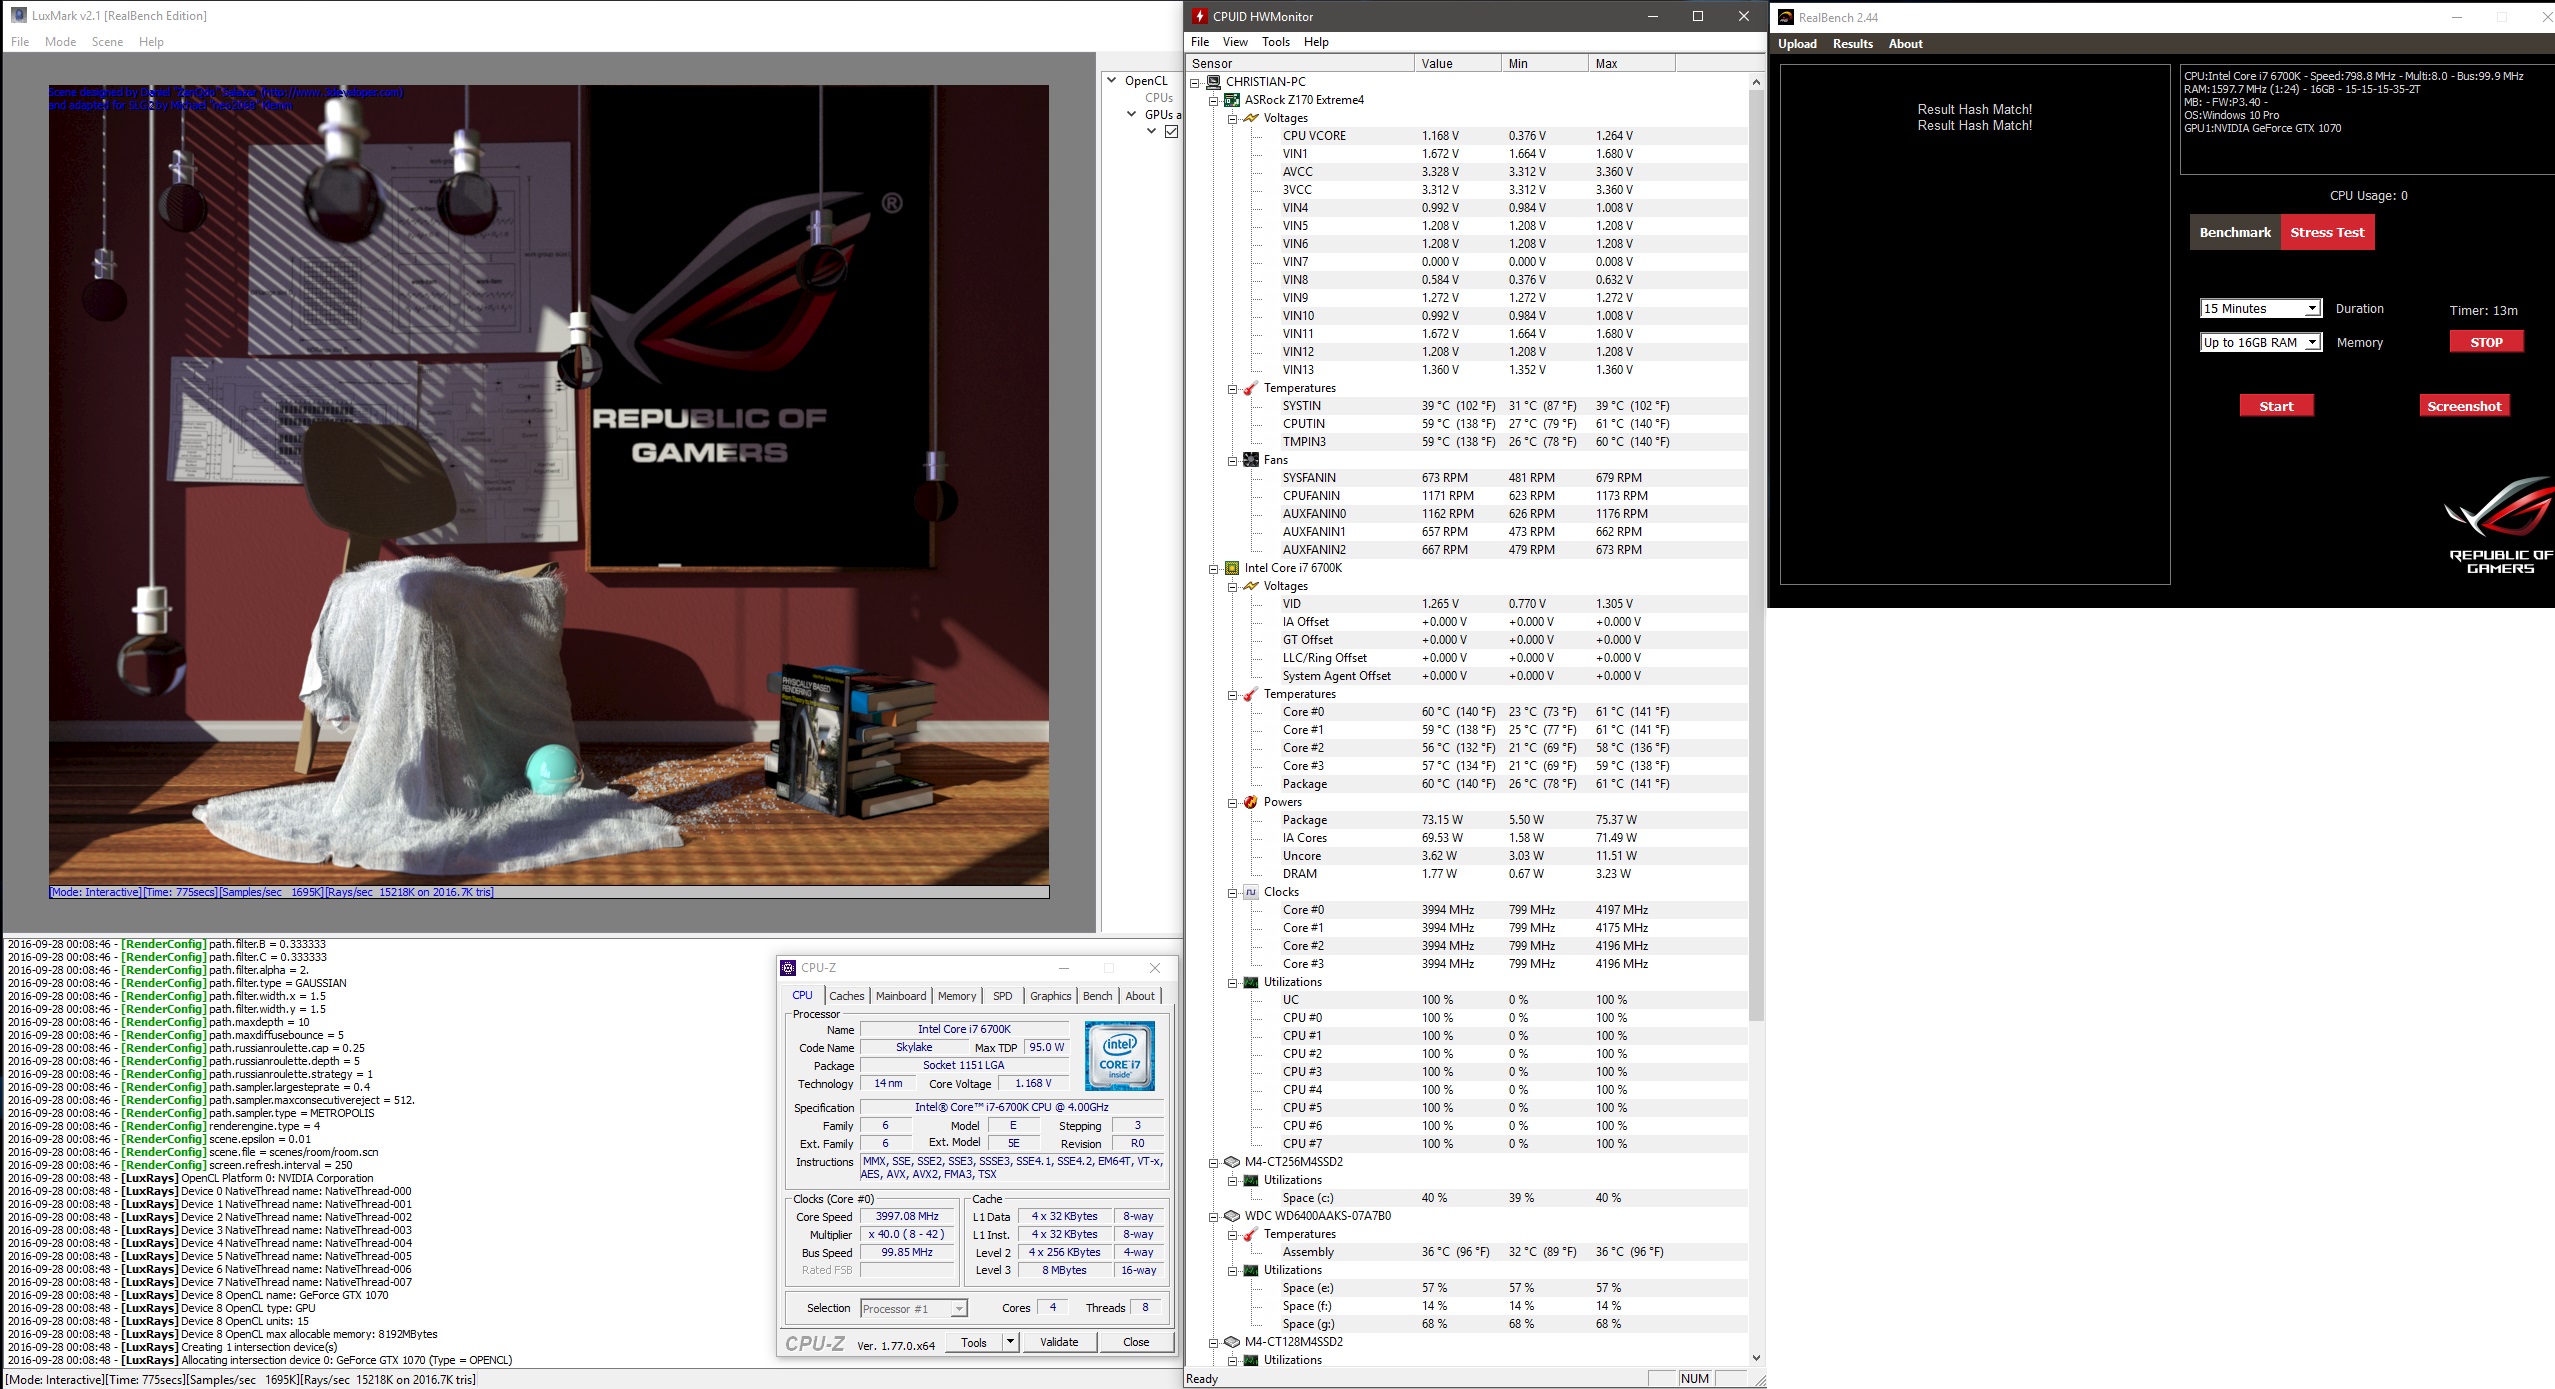
Task: Click the M4-CT256M4SSD2 drive icon
Action: [1232, 1162]
